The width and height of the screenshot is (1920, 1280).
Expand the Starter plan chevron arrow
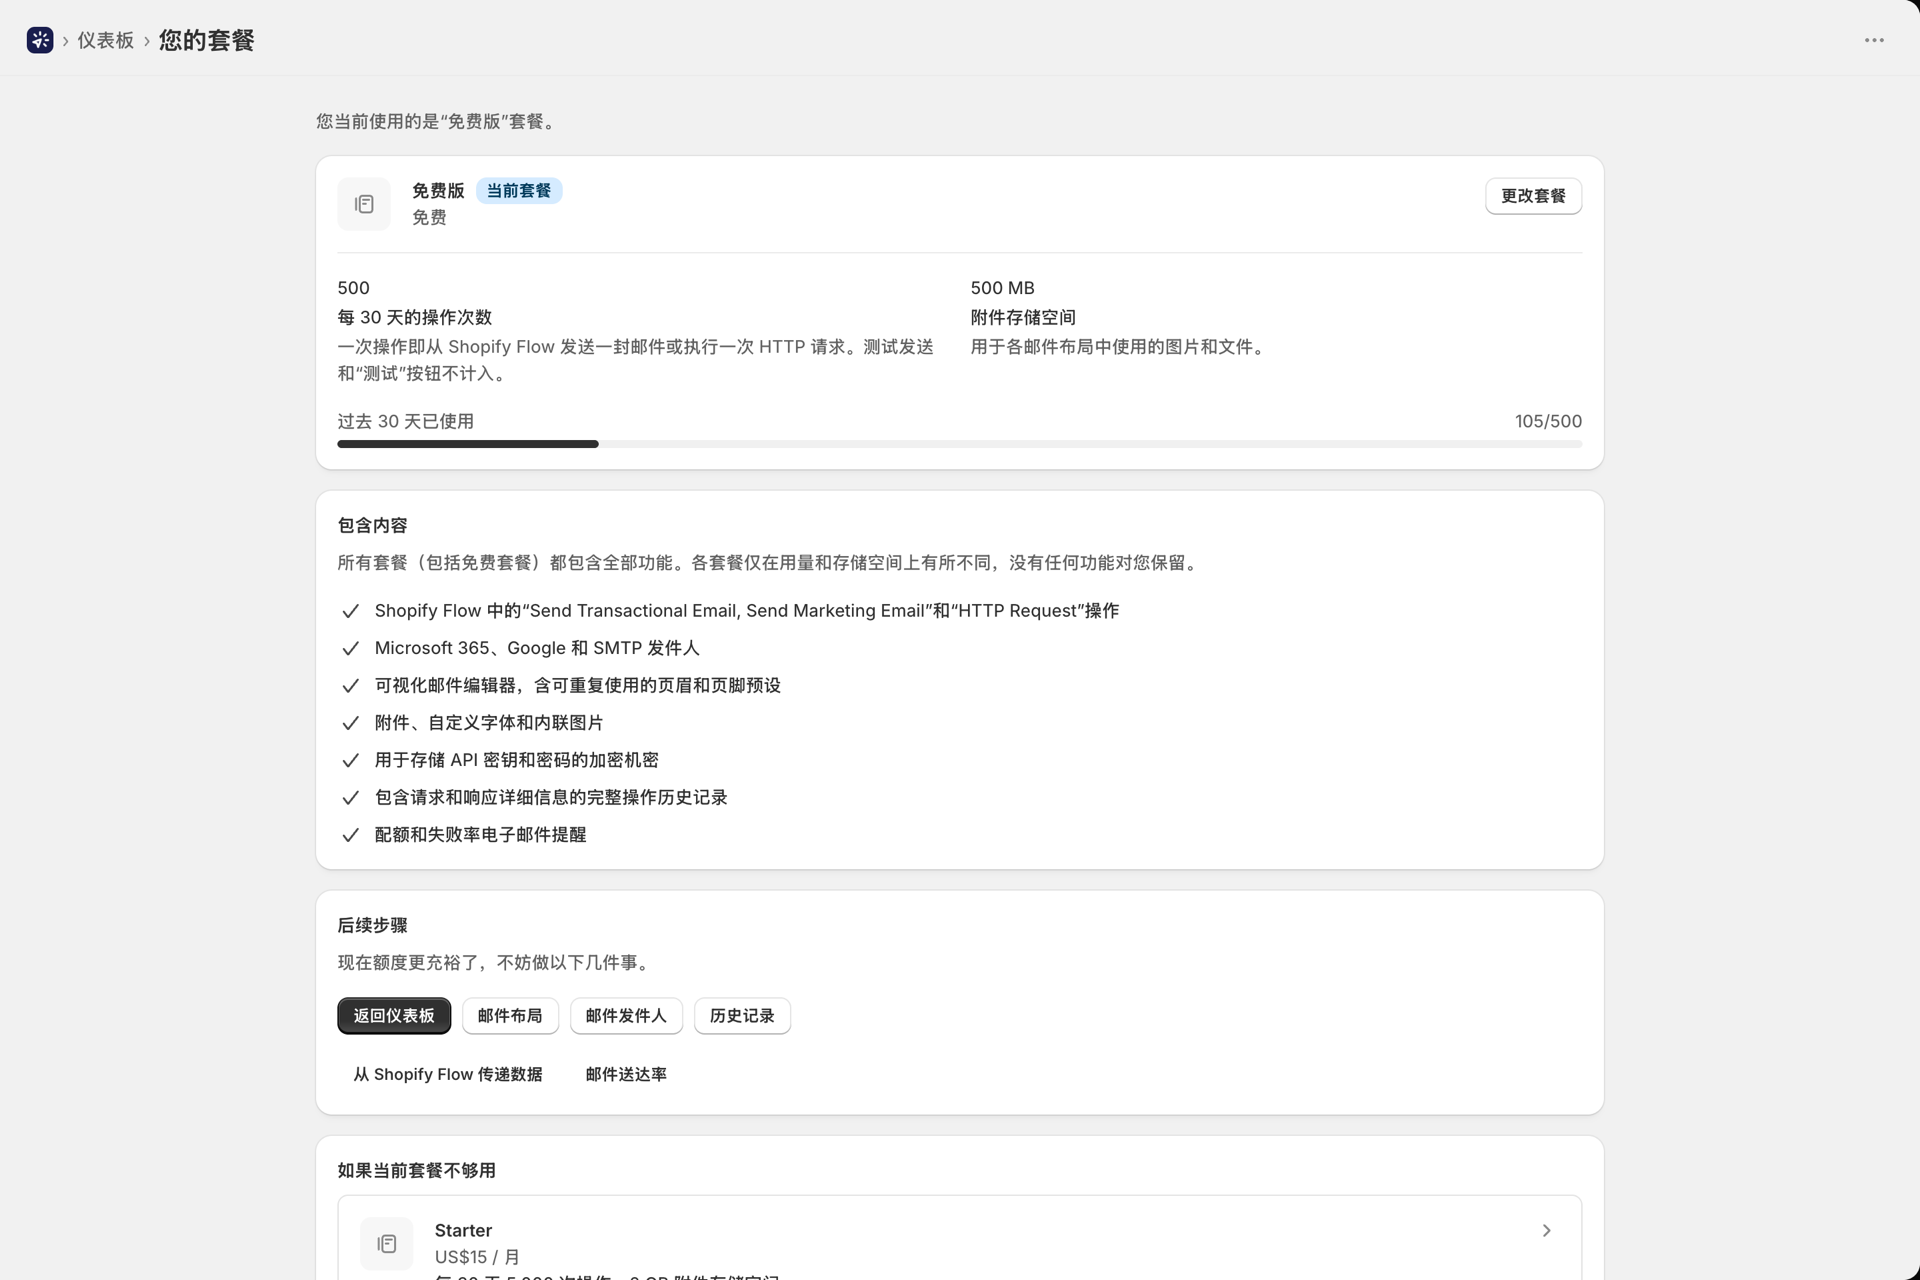(1546, 1230)
